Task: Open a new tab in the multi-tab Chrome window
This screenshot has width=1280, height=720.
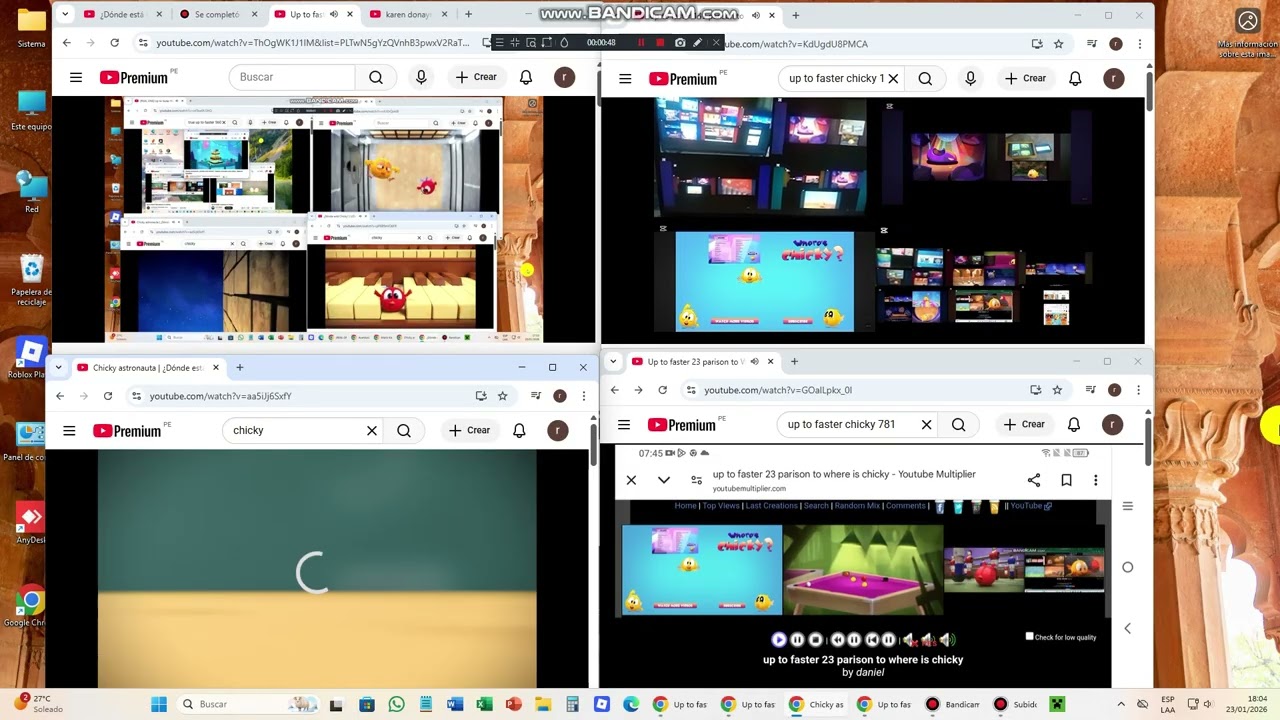Action: tap(468, 14)
